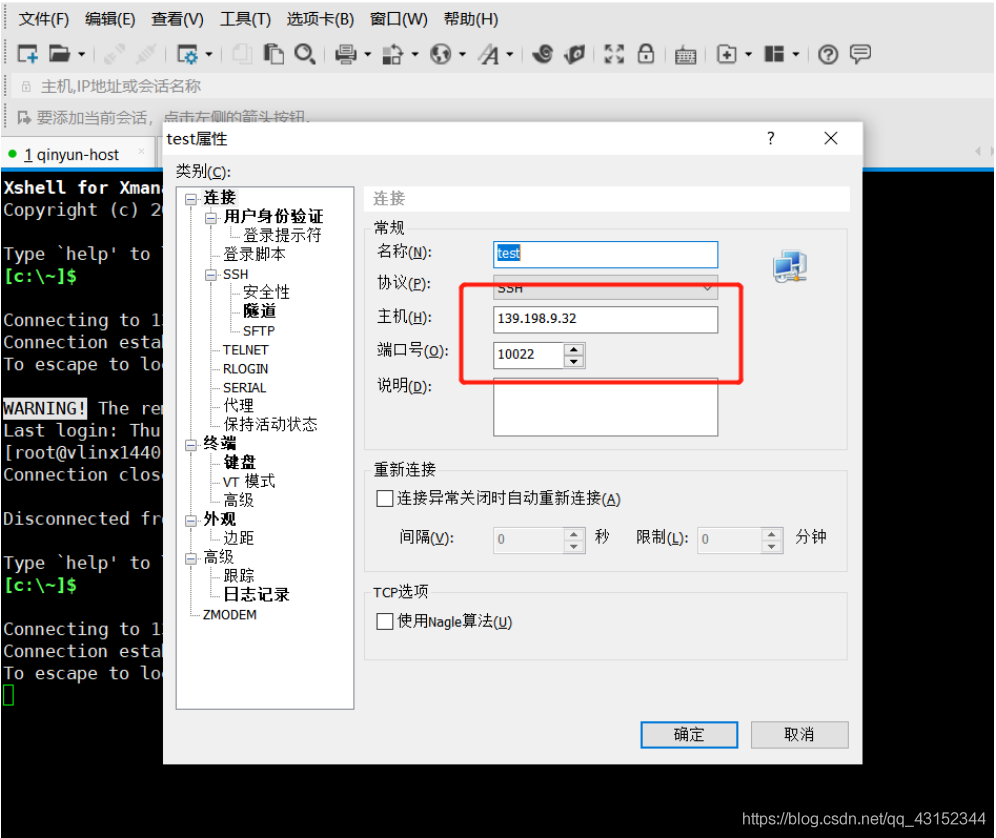The width and height of the screenshot is (996, 838).
Task: Click the New Session toolbar icon
Action: (27, 55)
